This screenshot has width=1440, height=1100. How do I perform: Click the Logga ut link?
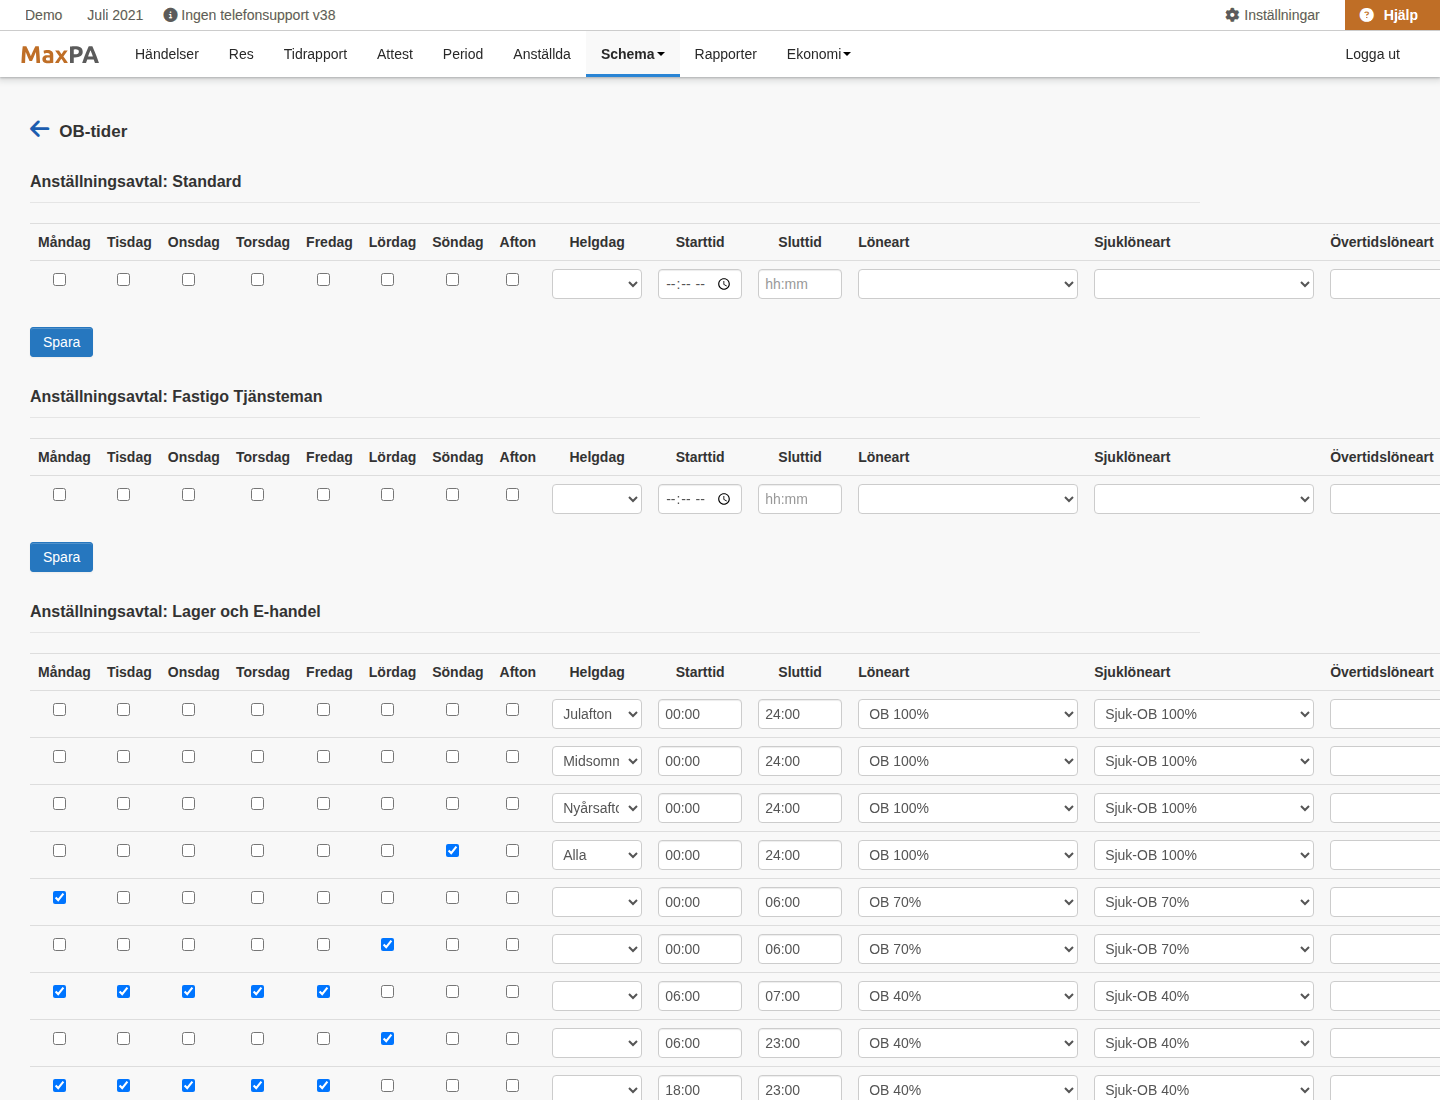[1372, 54]
